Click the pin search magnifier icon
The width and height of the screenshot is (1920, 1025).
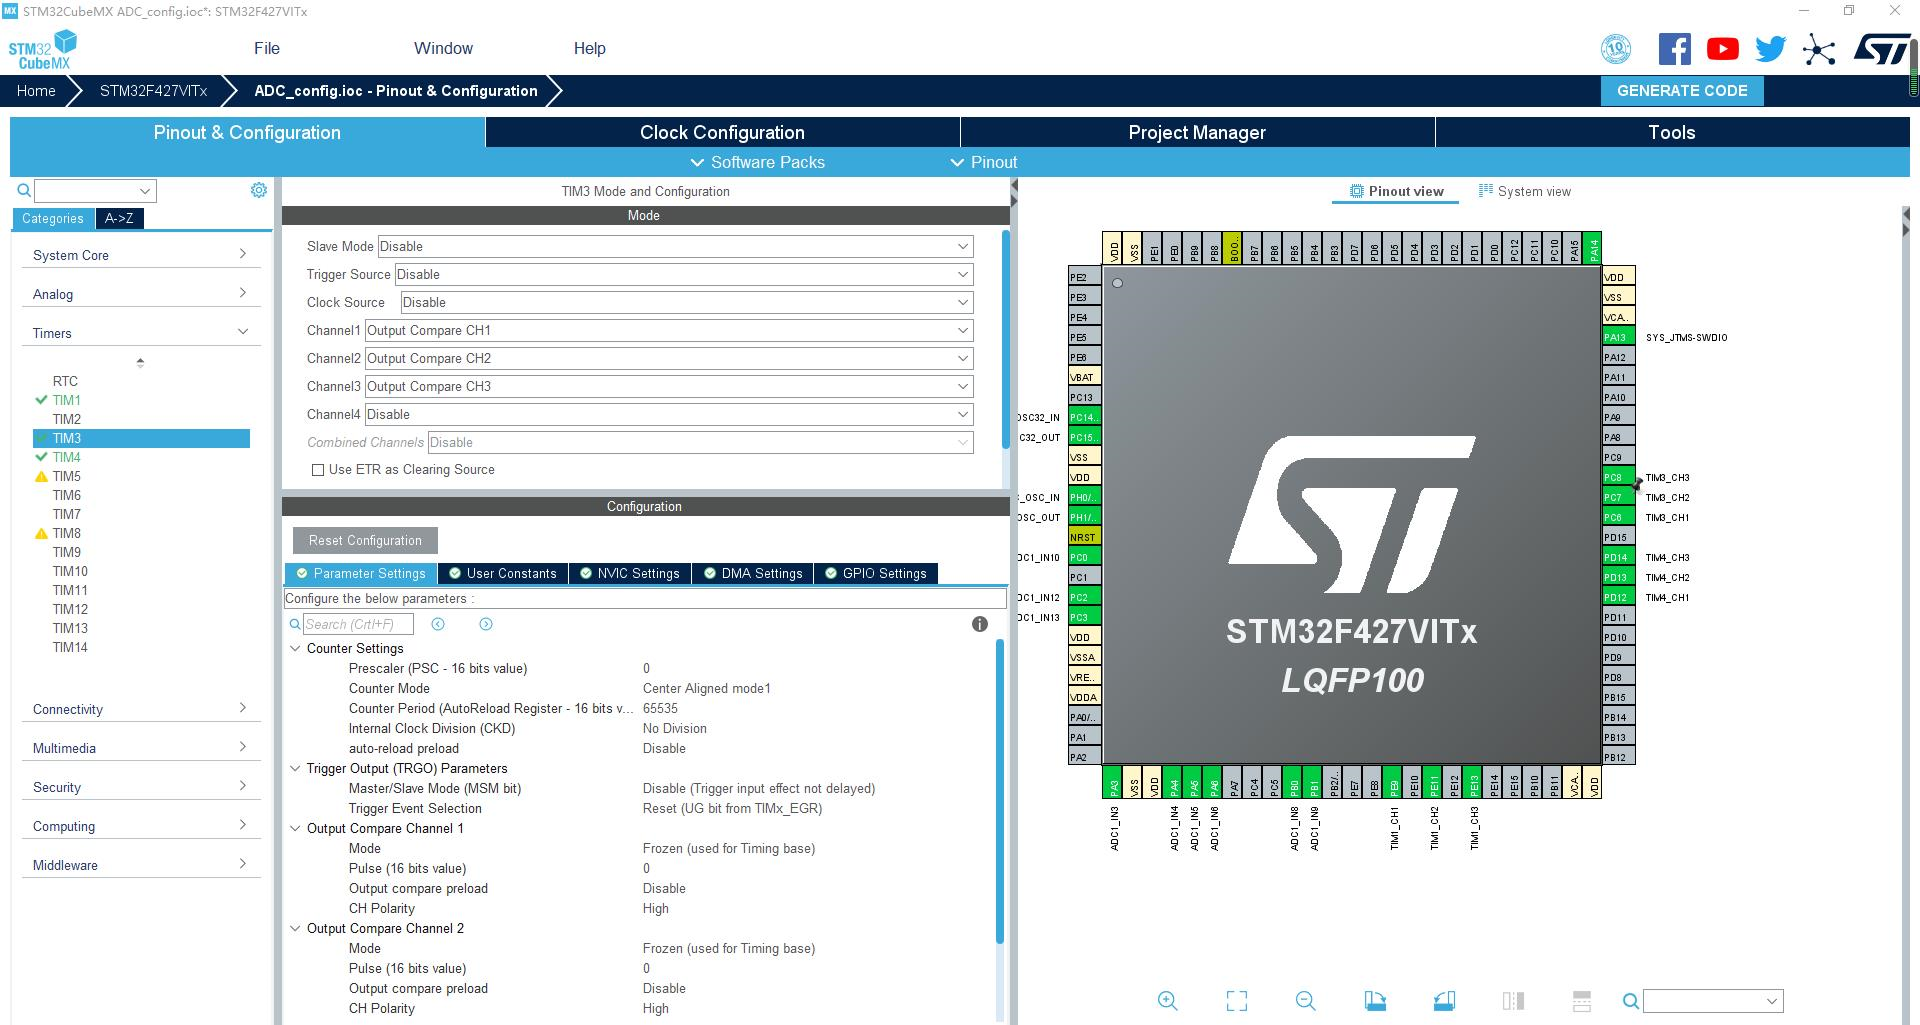point(1630,1000)
